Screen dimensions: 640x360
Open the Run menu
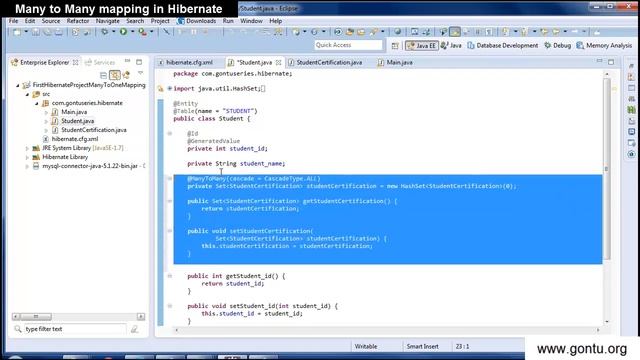(x=228, y=21)
